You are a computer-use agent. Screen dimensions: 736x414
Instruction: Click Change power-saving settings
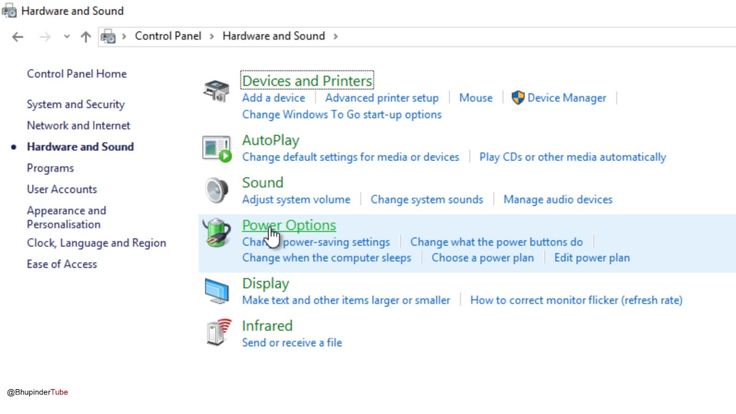(316, 242)
